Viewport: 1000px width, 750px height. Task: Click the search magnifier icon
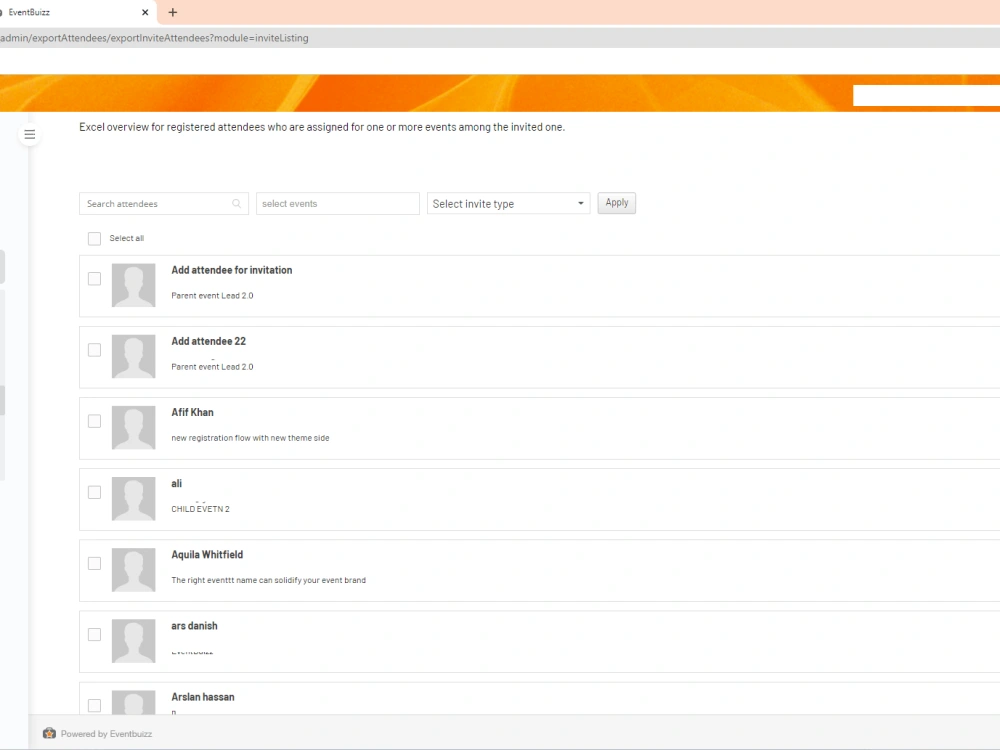click(237, 203)
